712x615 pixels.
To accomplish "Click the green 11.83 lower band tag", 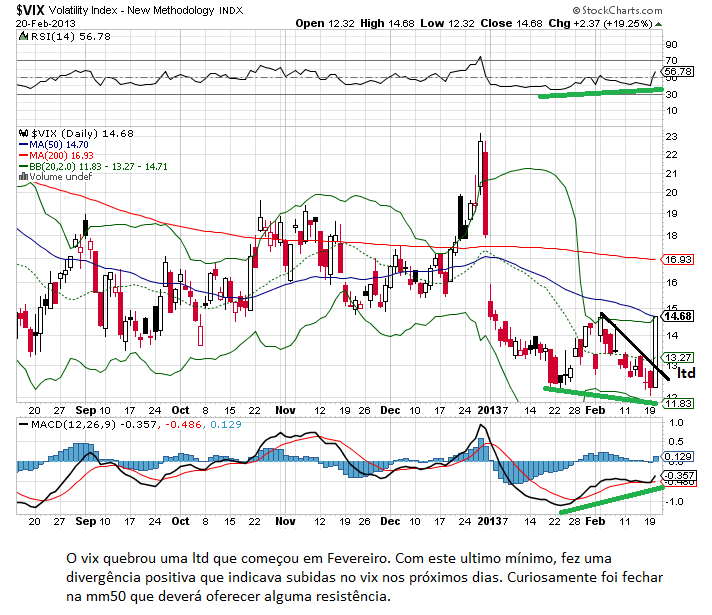I will [x=678, y=403].
